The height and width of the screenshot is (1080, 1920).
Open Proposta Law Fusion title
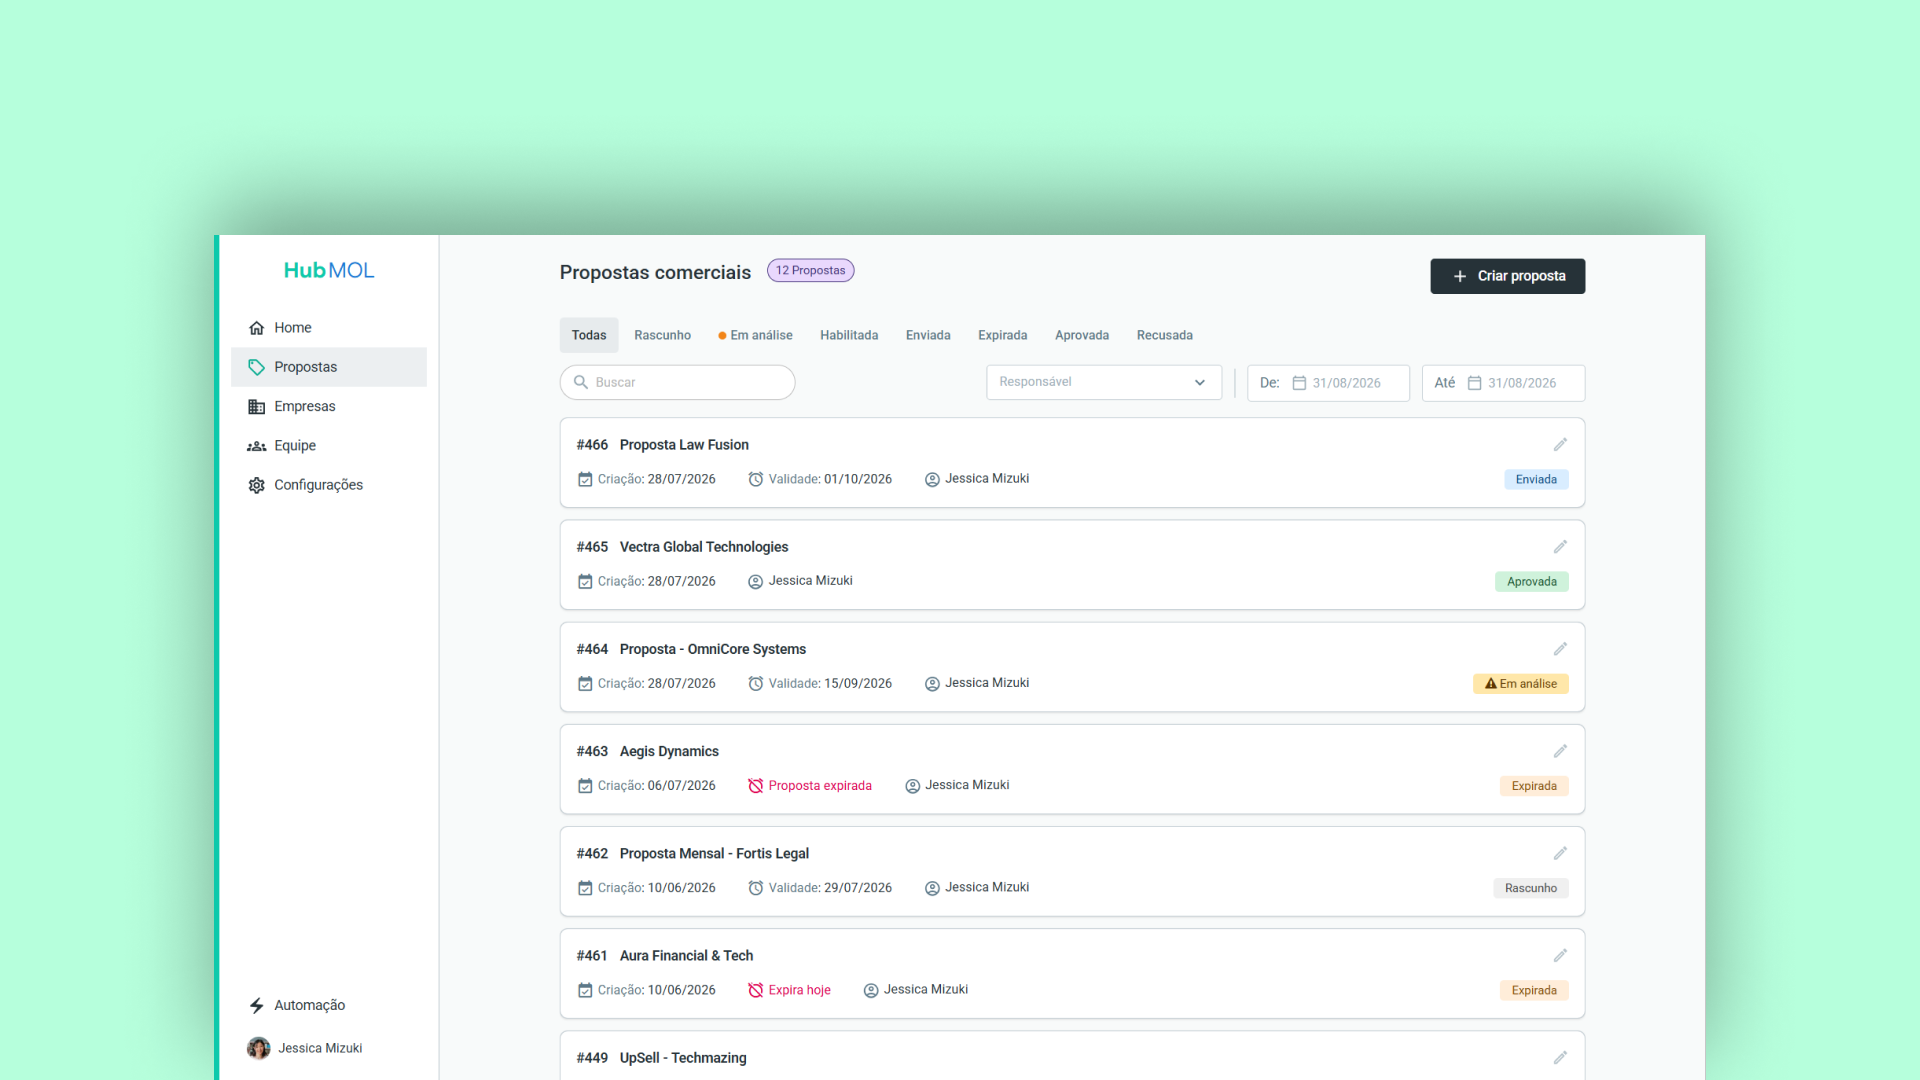pos(684,445)
